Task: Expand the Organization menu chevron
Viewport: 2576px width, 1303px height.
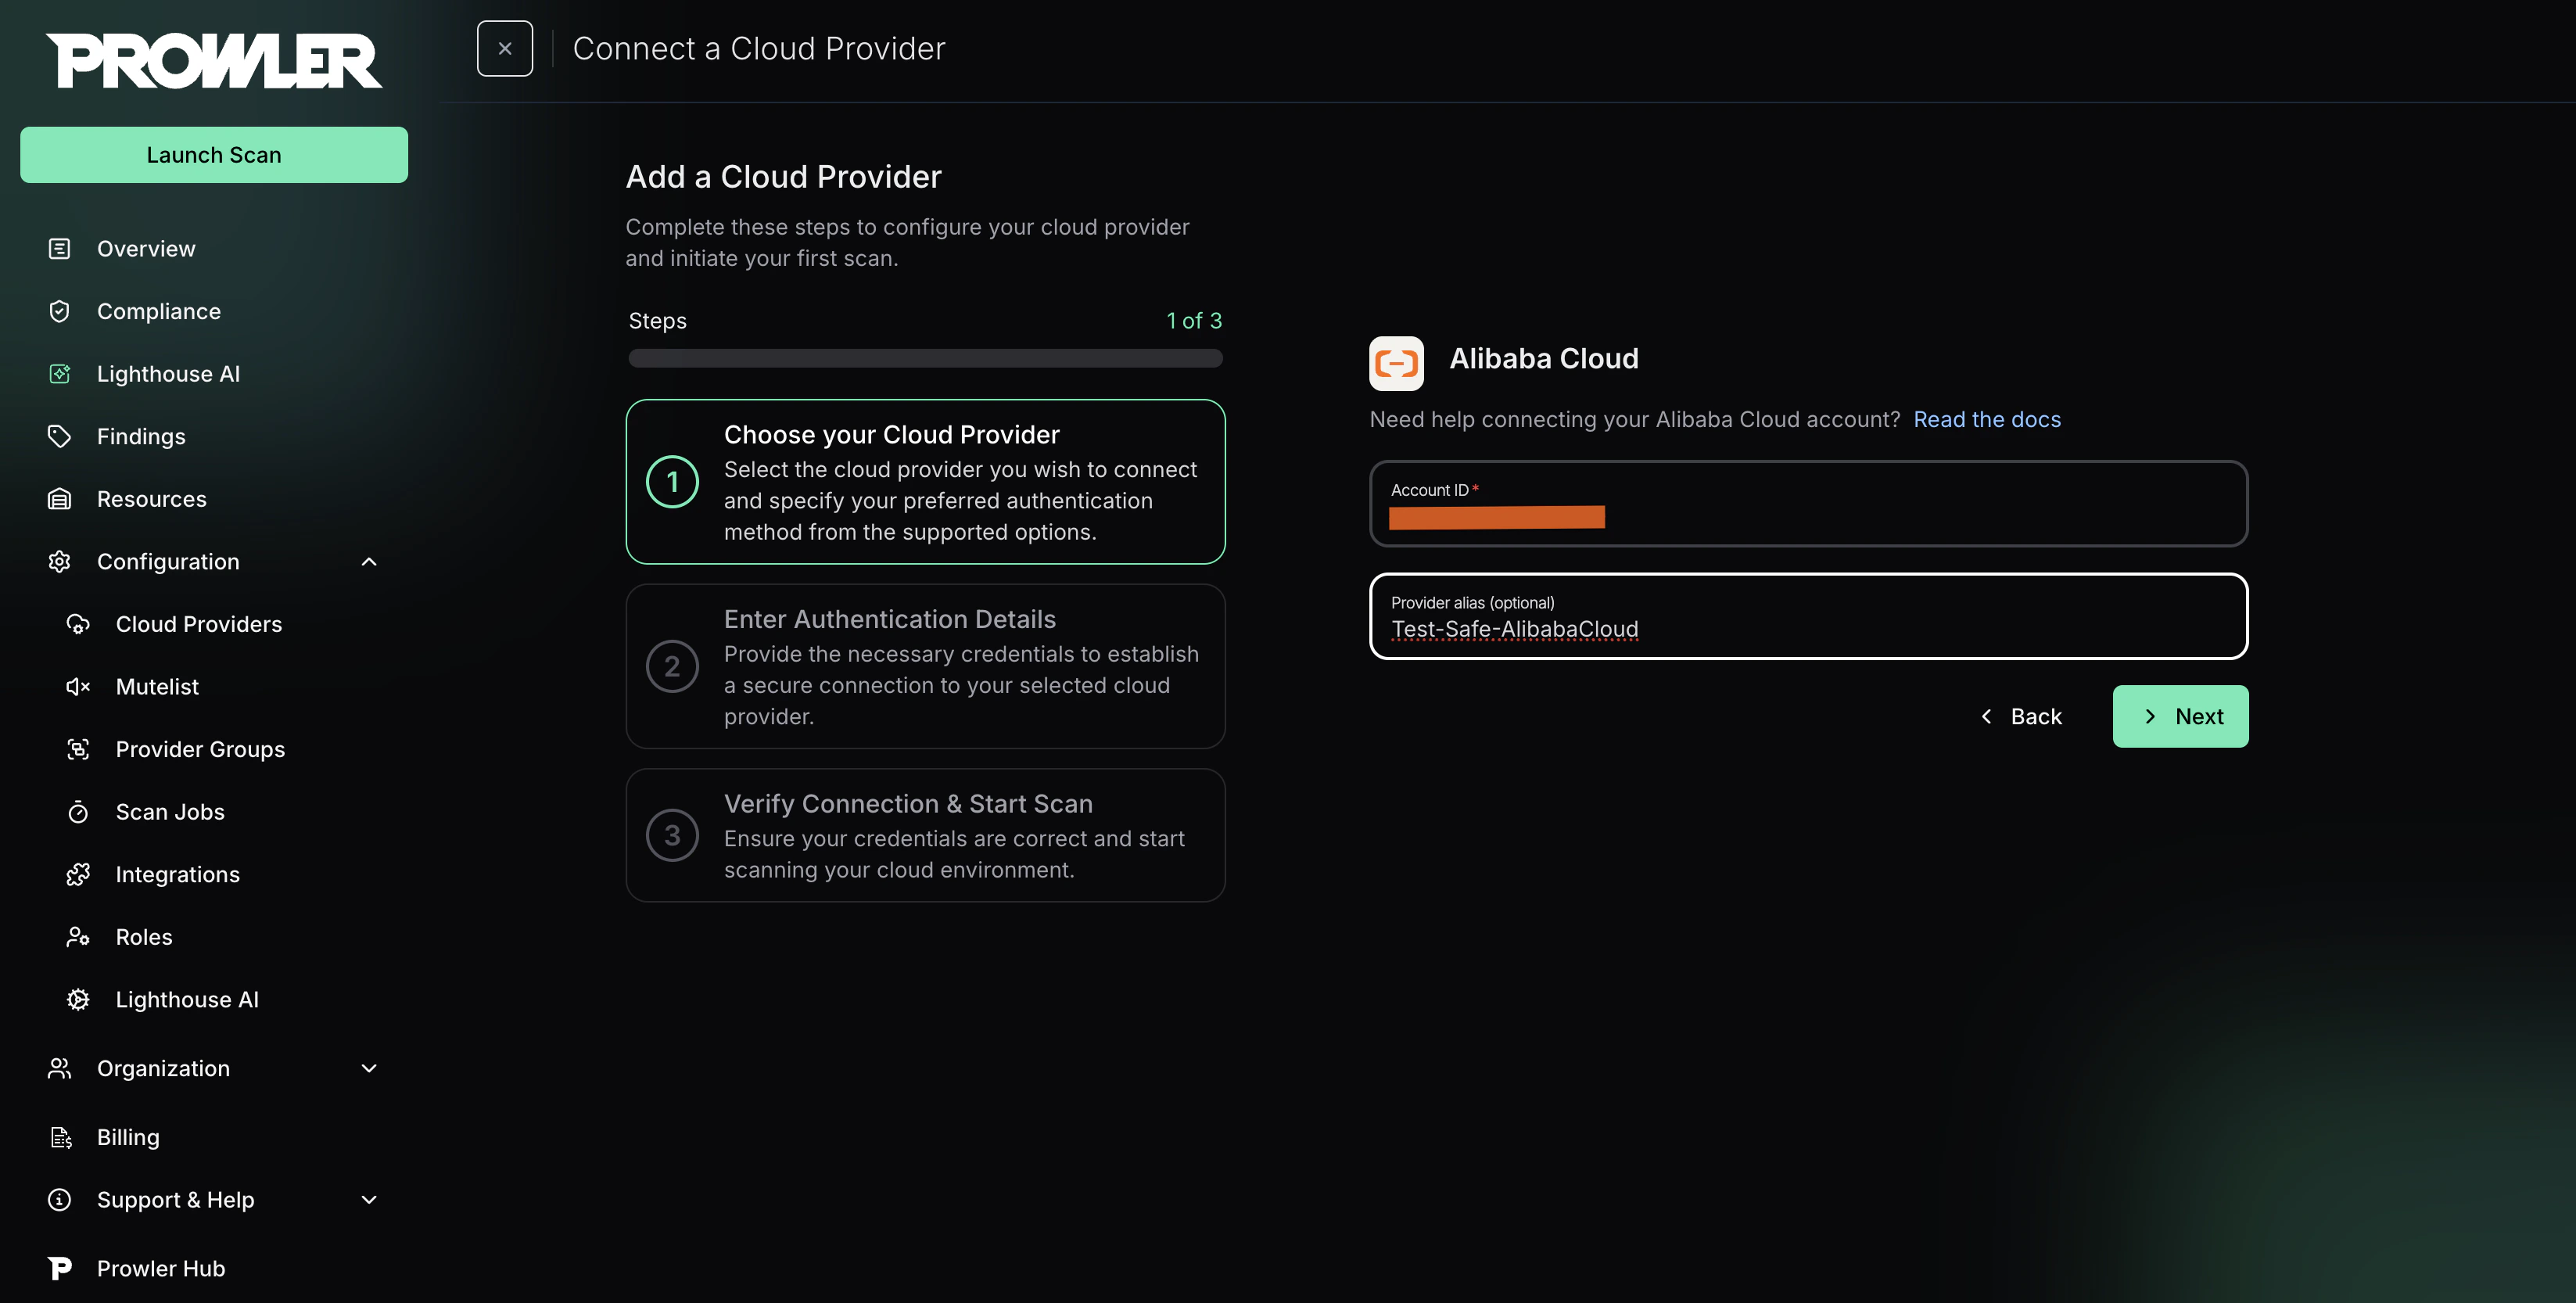Action: (369, 1068)
